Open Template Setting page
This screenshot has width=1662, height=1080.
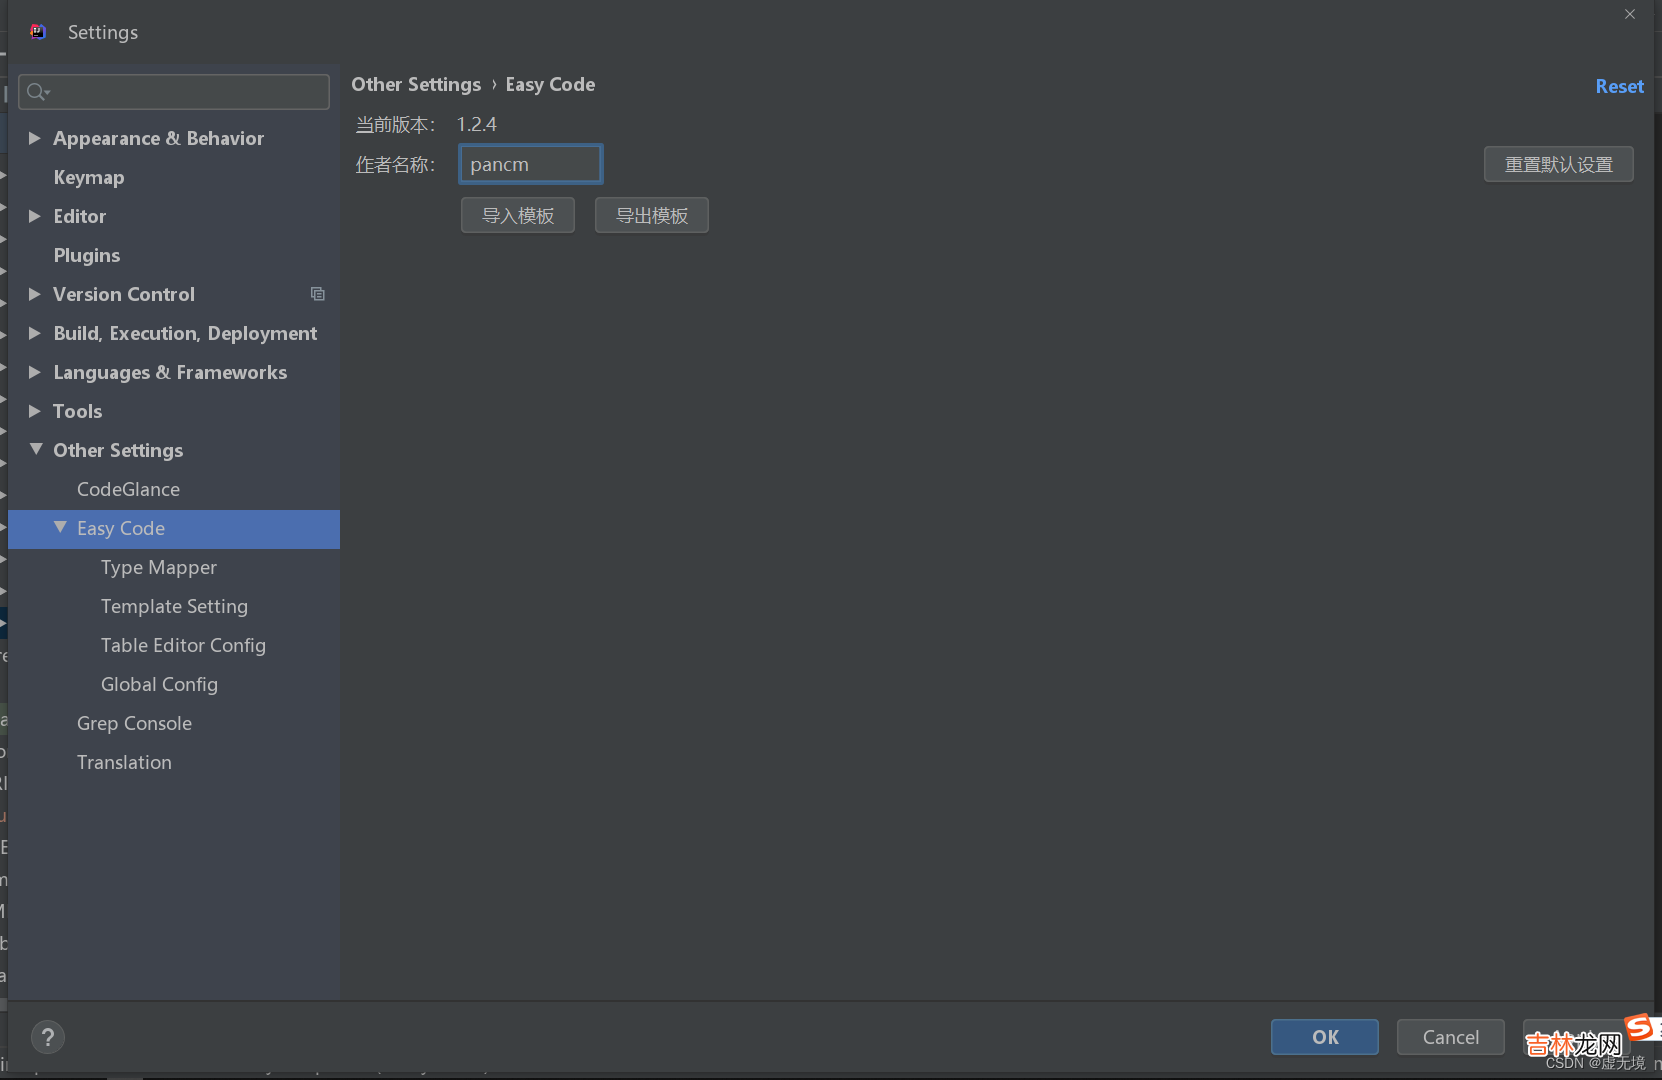pos(174,606)
